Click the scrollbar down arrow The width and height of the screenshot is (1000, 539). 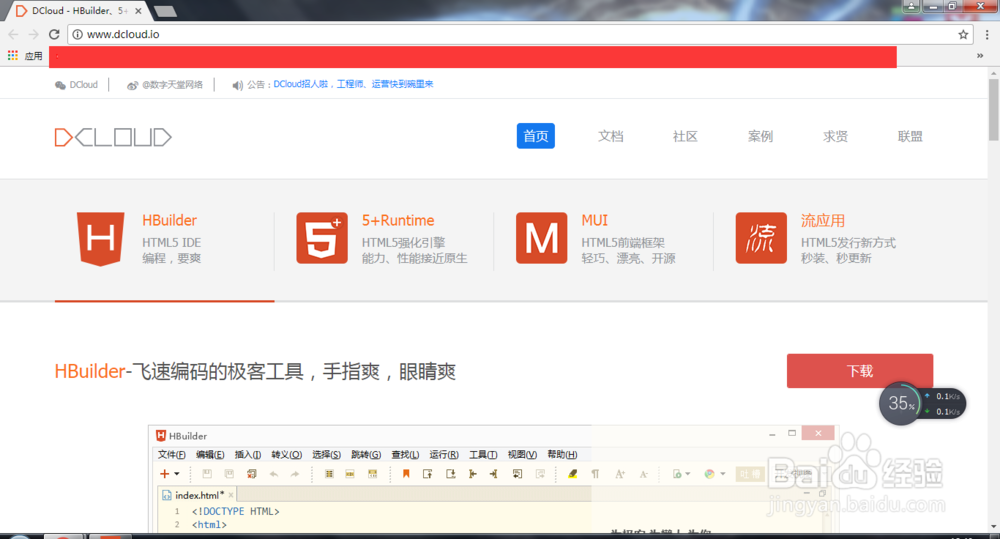click(x=994, y=527)
